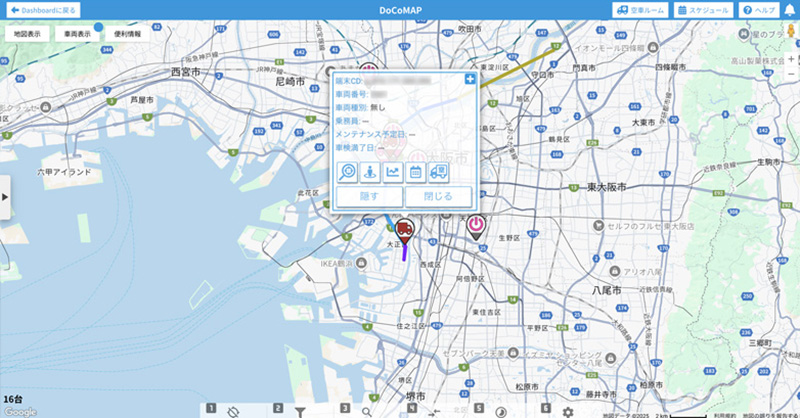Click the magnifier locate icon in vehicle popup

(x=349, y=172)
